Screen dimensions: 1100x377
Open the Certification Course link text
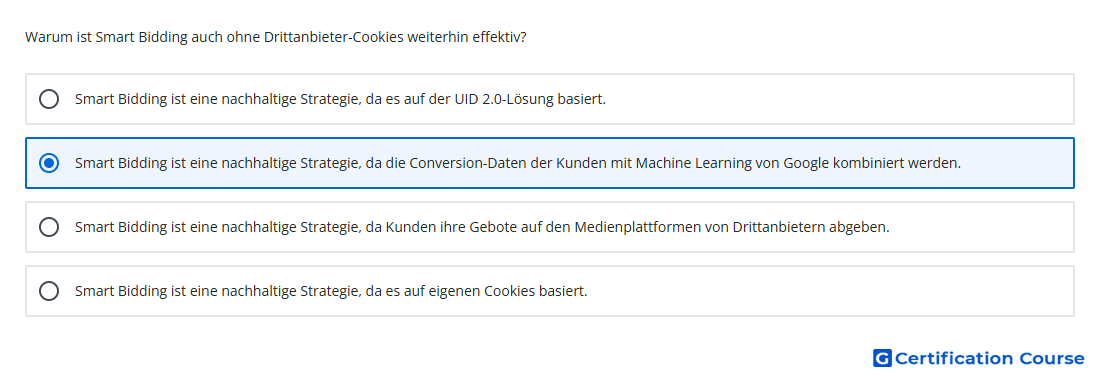[989, 359]
